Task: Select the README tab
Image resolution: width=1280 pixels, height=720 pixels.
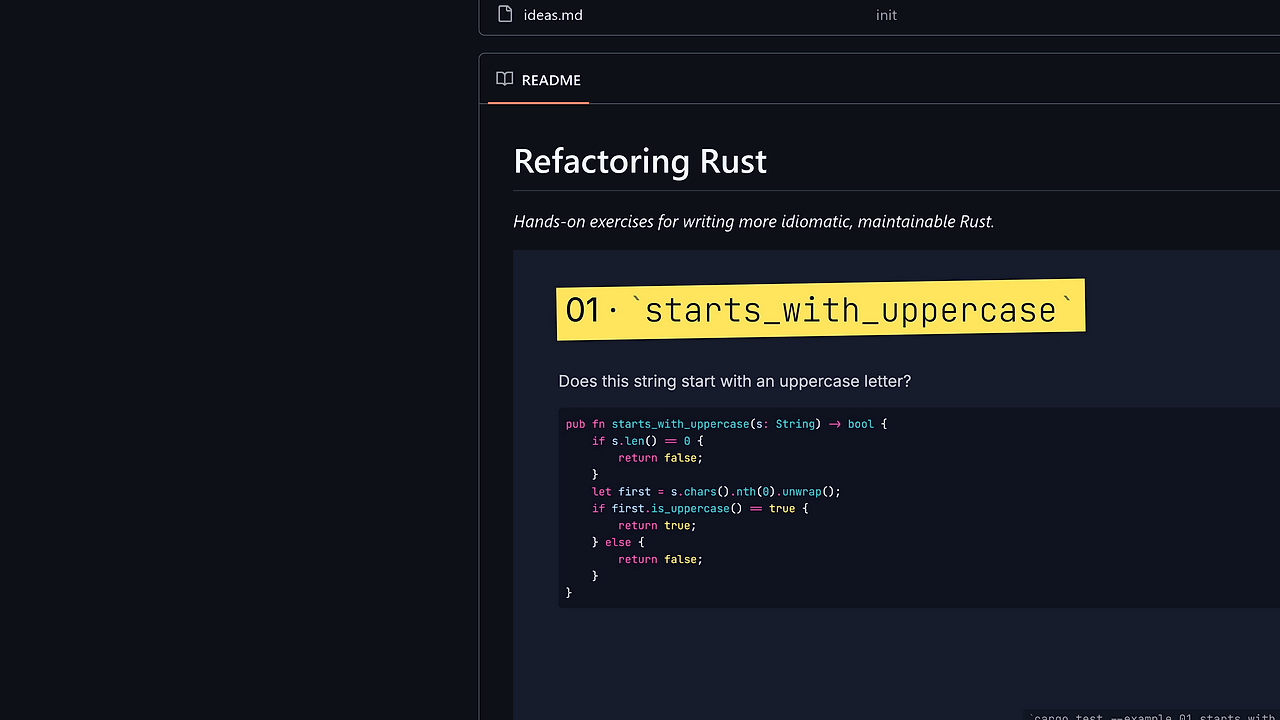Action: pos(538,80)
